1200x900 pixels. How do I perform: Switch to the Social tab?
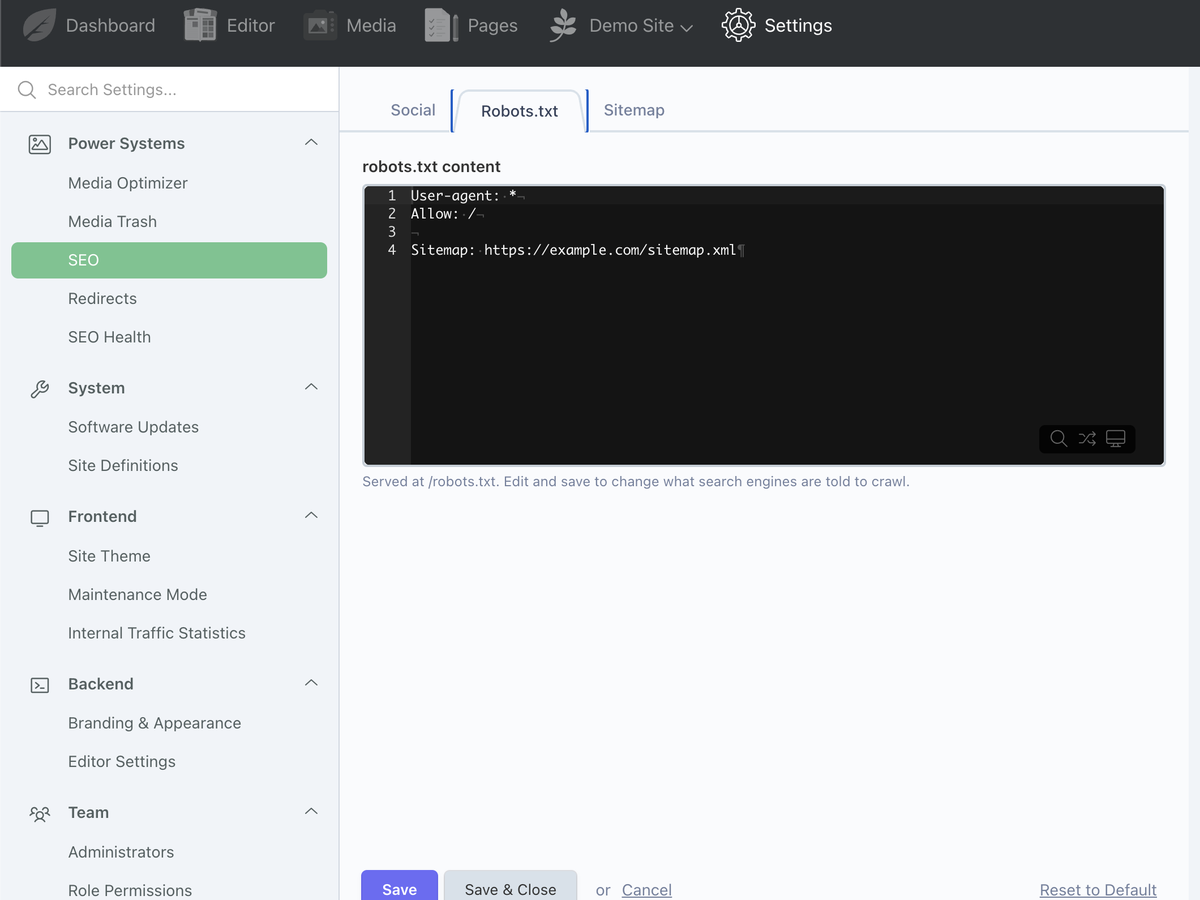click(x=413, y=110)
